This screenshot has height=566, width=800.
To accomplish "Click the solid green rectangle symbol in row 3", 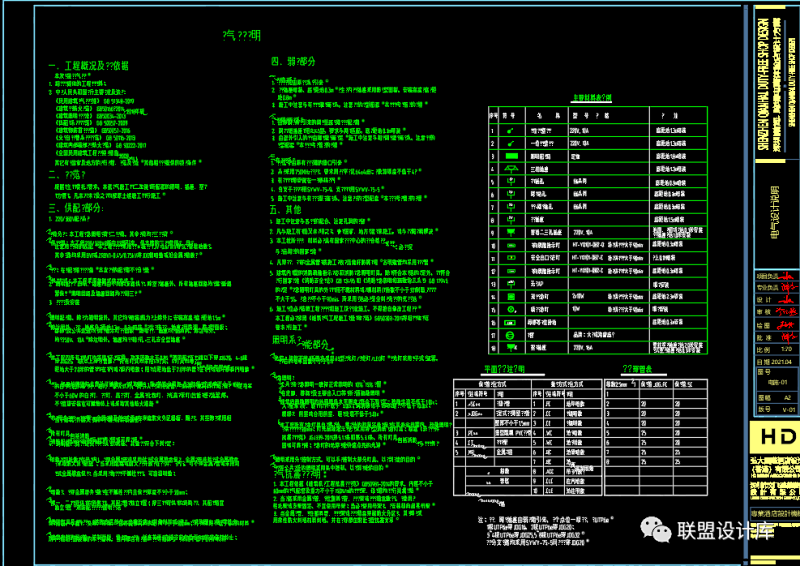I will (x=510, y=156).
